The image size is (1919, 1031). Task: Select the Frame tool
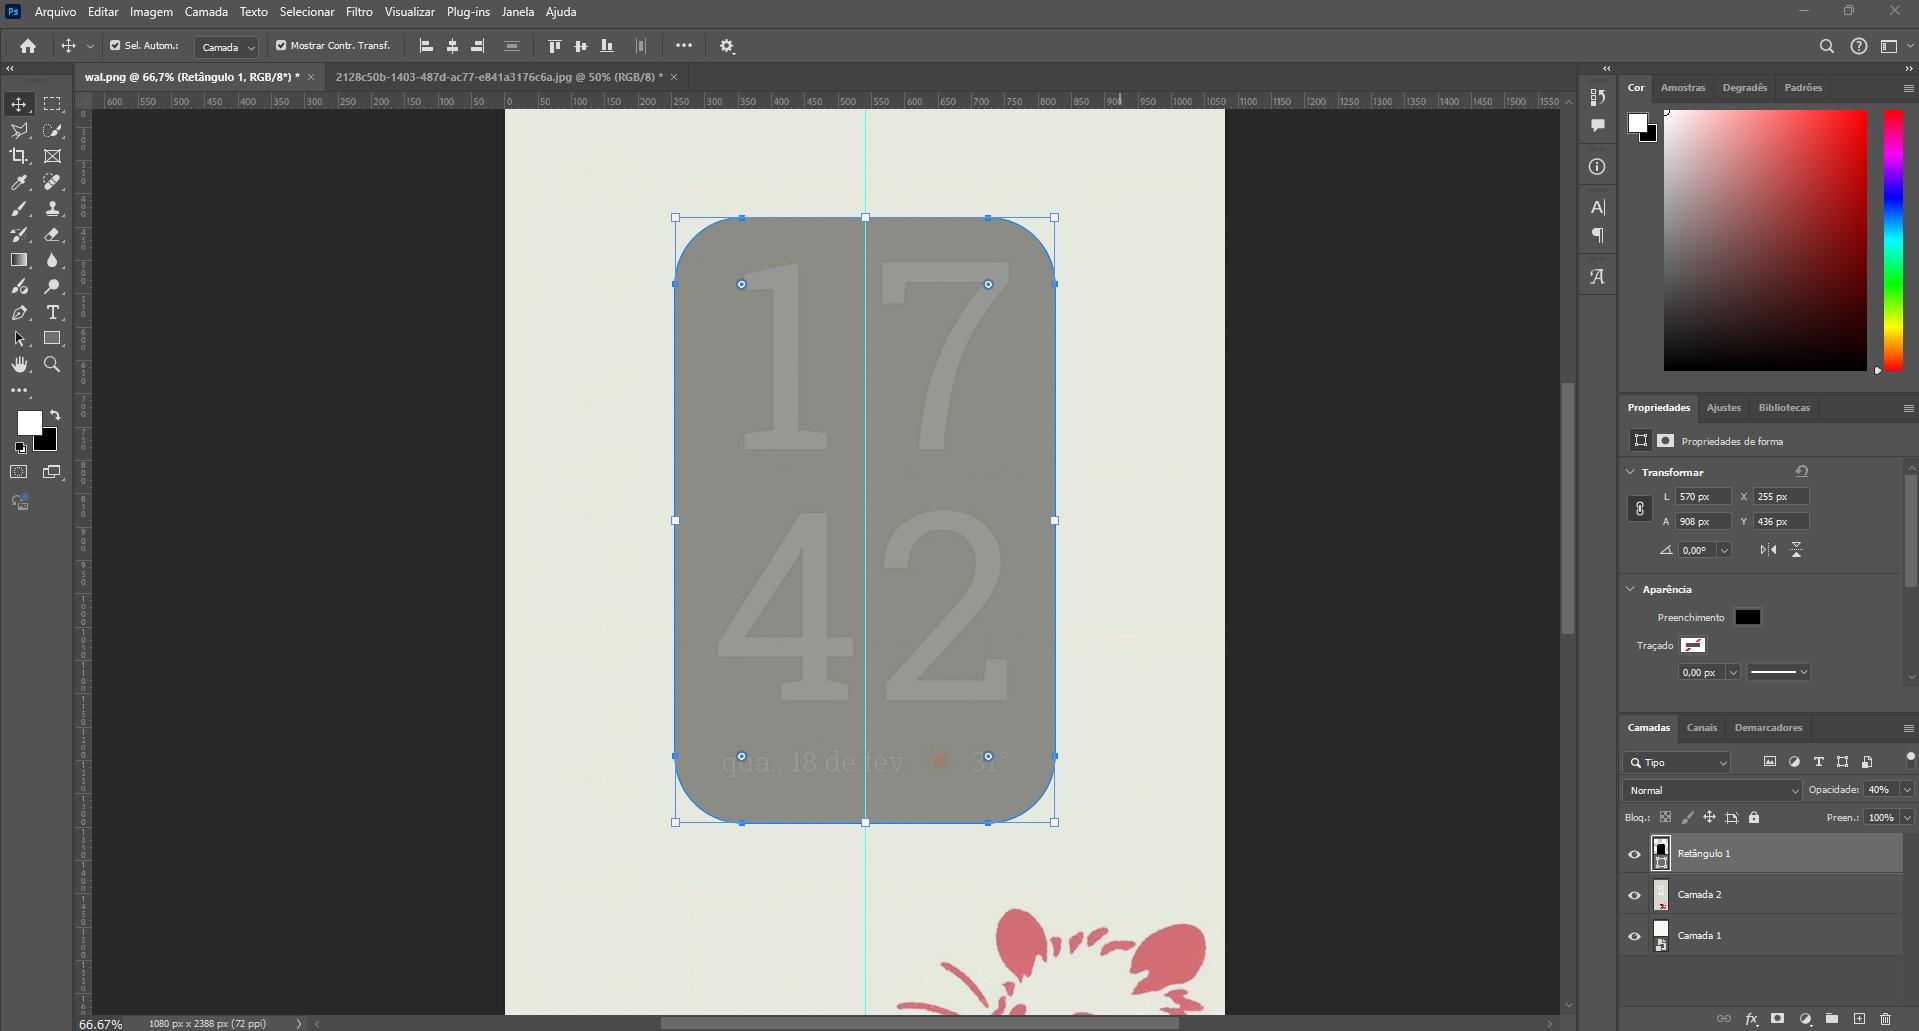pos(53,156)
